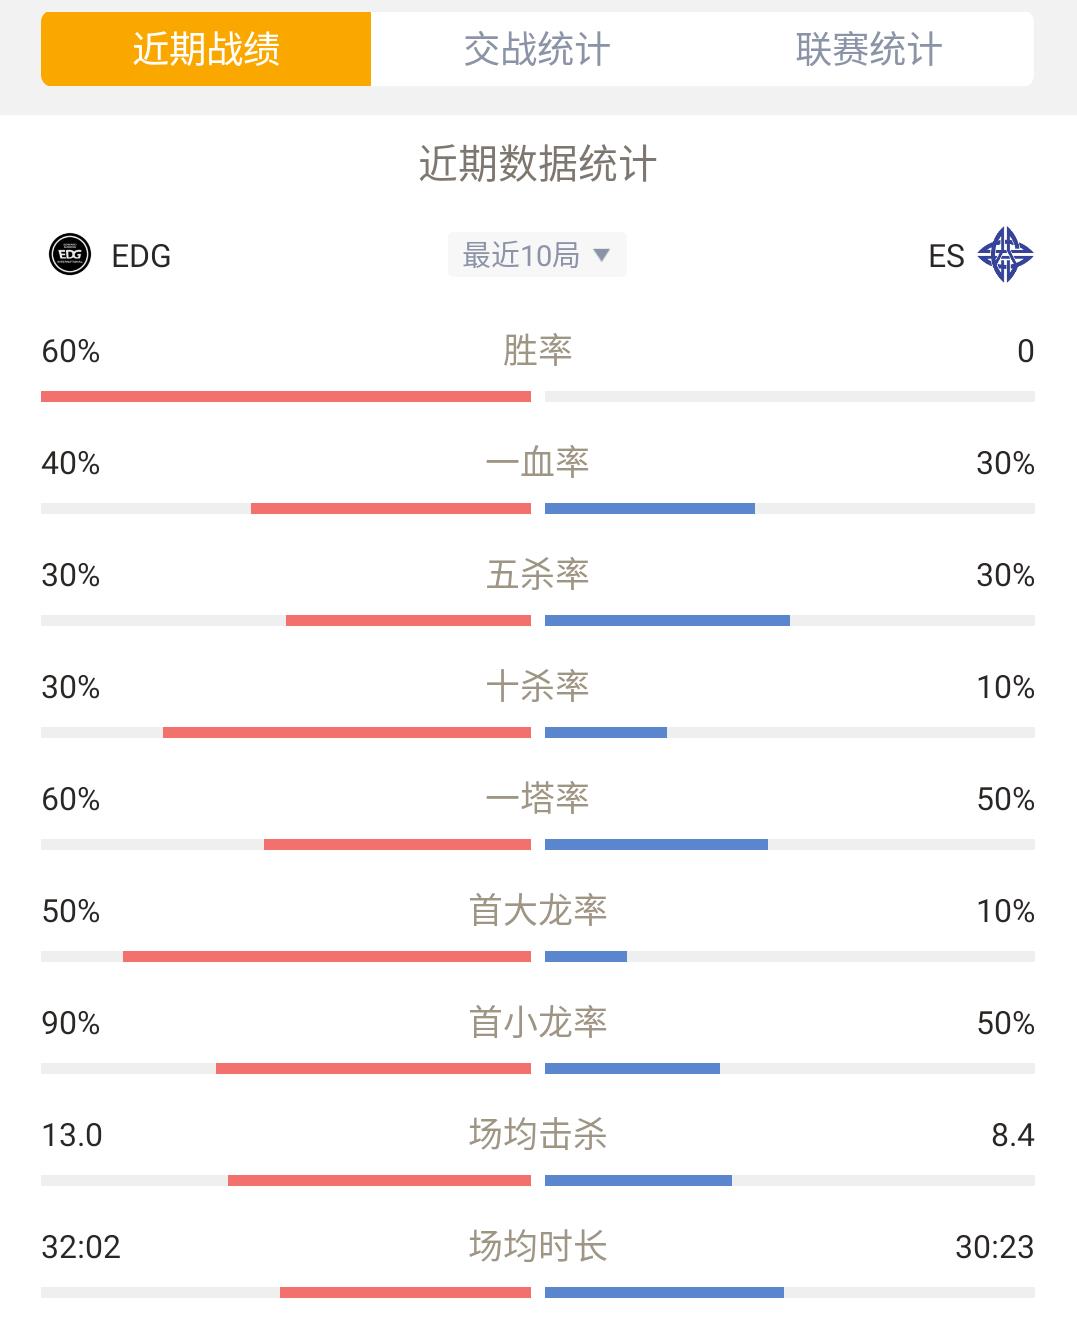The height and width of the screenshot is (1317, 1077).
Task: Switch to the 近期战绩 tab
Action: (x=206, y=49)
